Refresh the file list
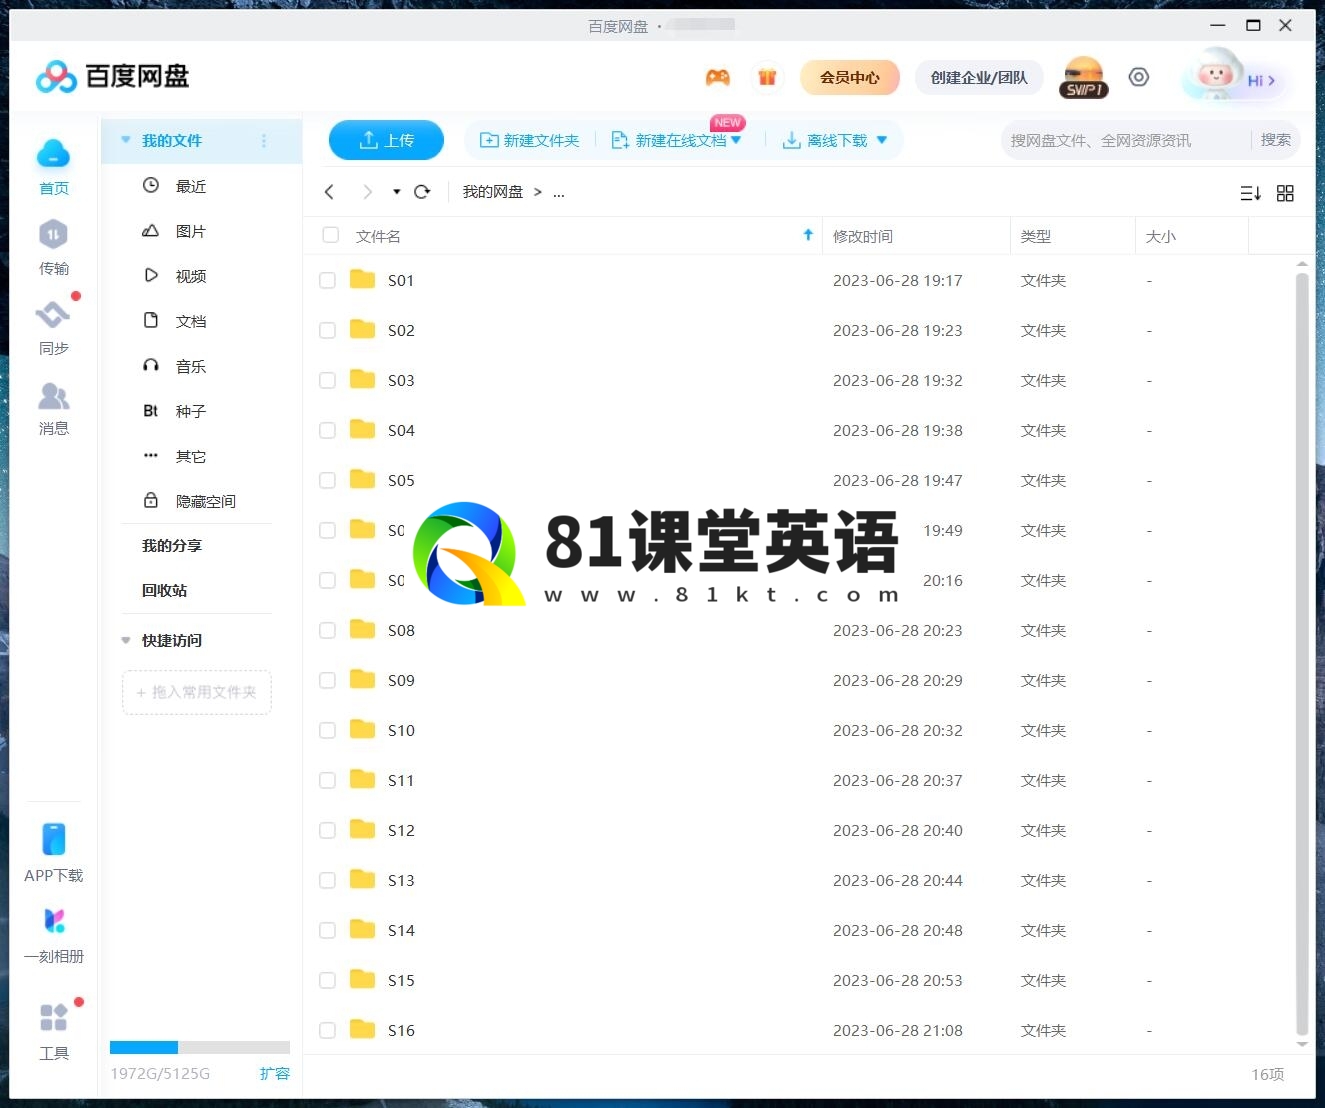This screenshot has height=1108, width=1325. [x=422, y=192]
